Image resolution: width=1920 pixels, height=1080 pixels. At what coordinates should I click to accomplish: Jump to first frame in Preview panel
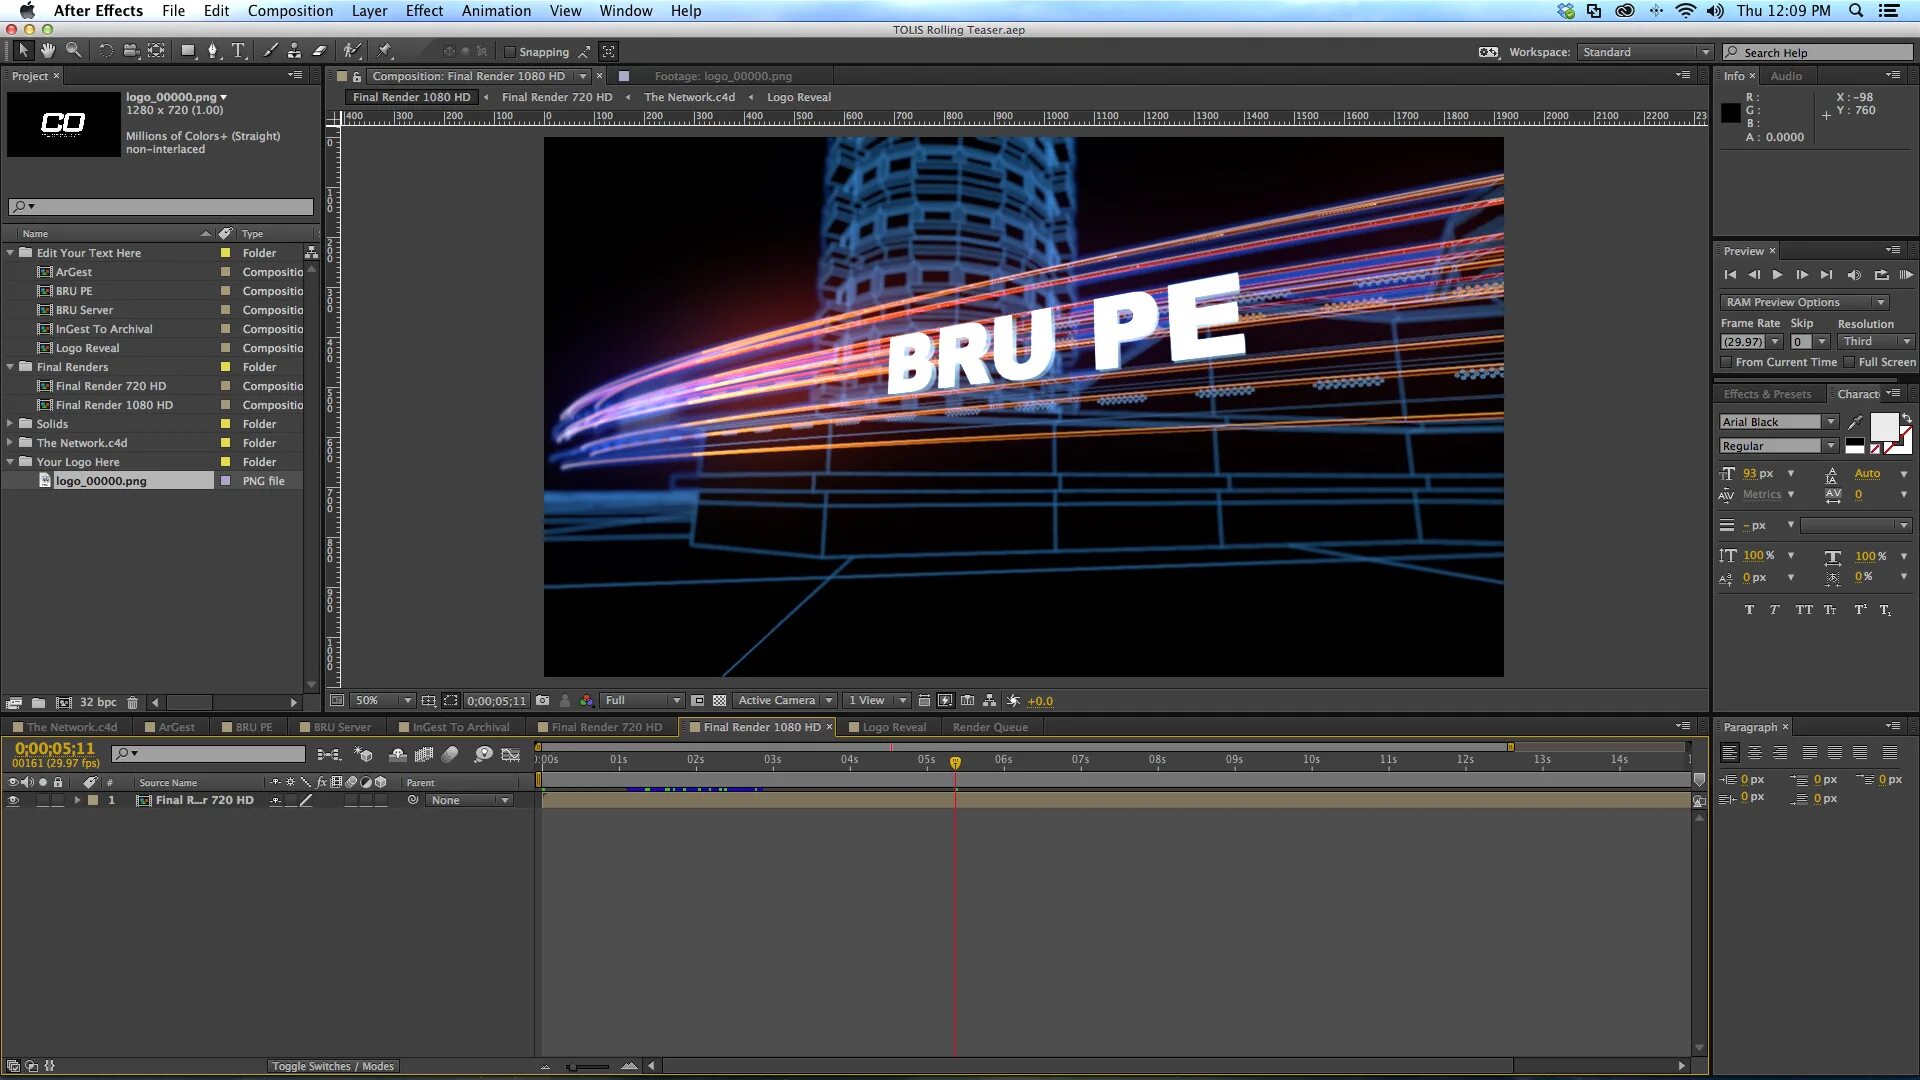point(1730,275)
